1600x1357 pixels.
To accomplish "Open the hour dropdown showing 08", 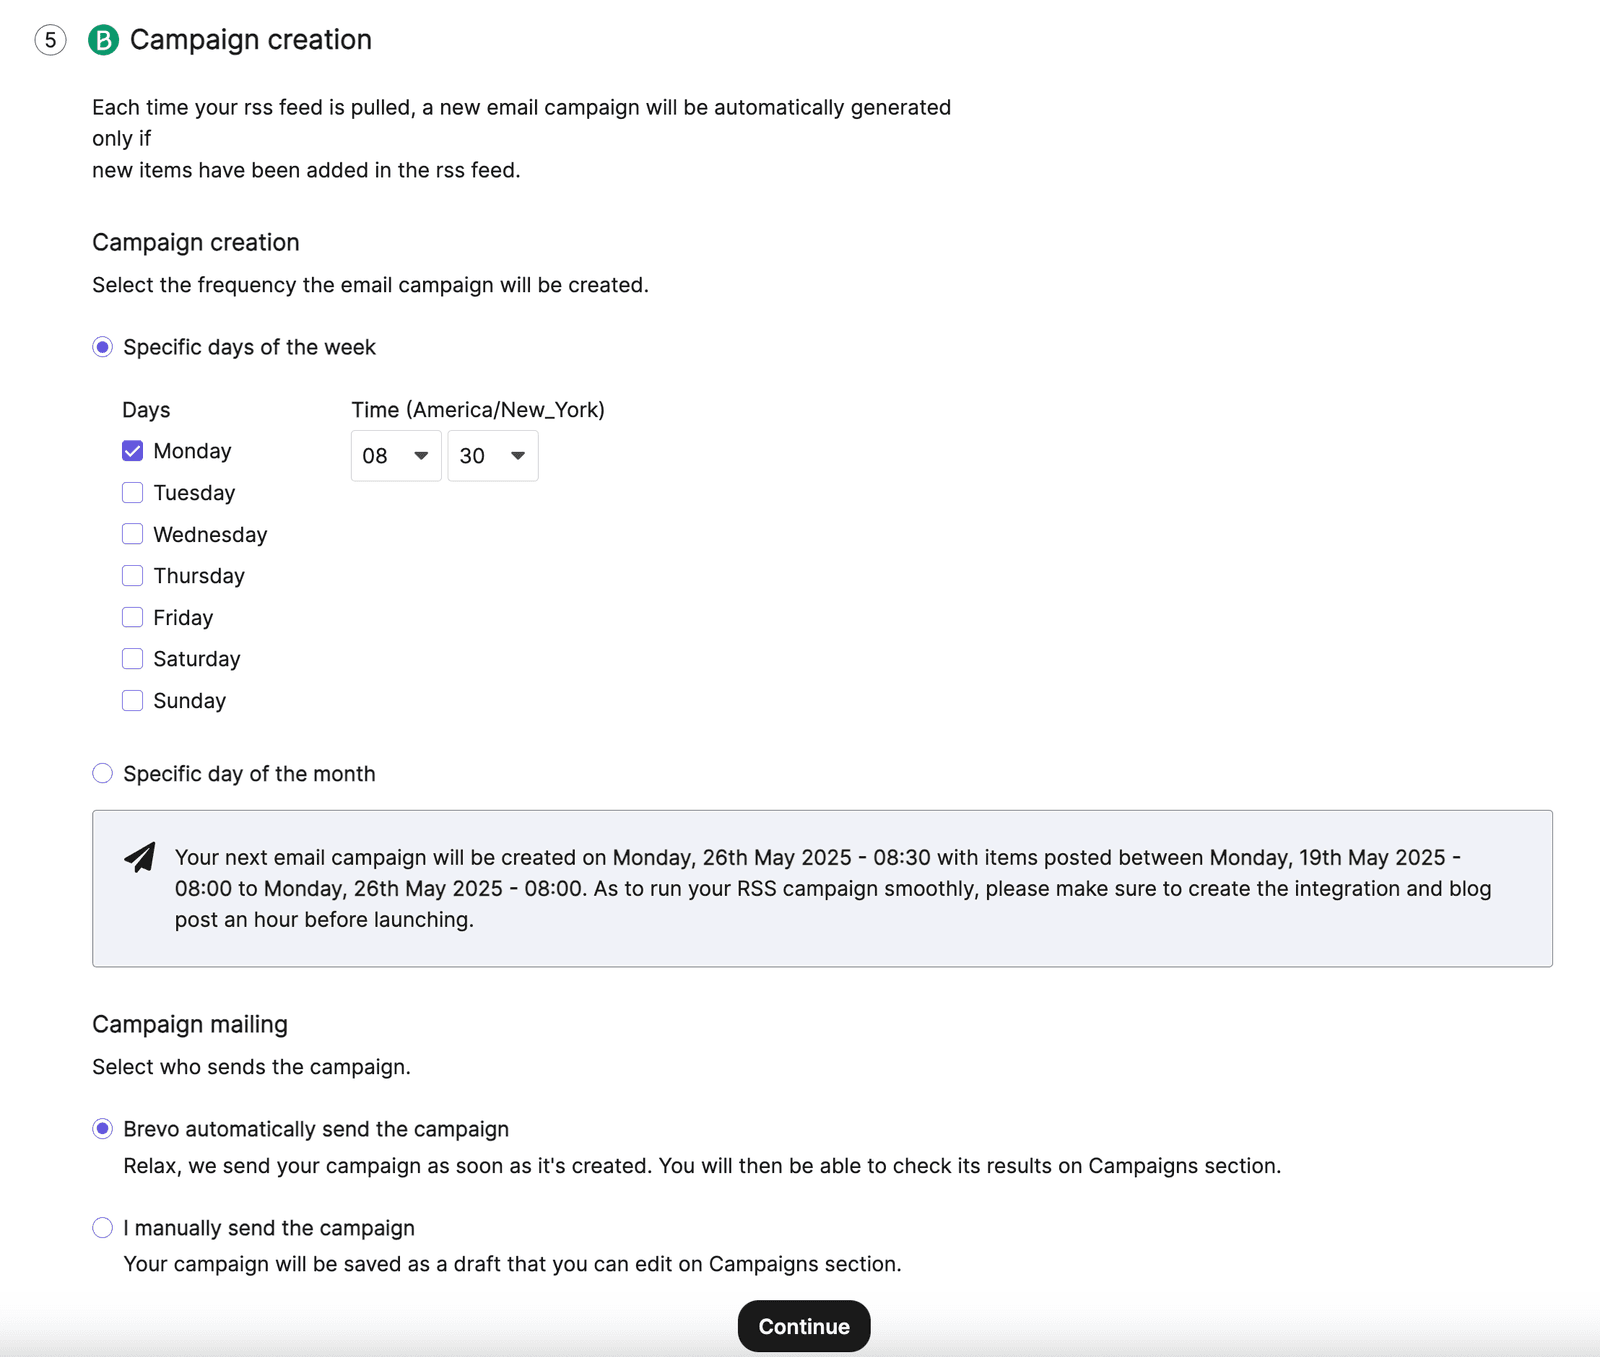I will pyautogui.click(x=396, y=456).
